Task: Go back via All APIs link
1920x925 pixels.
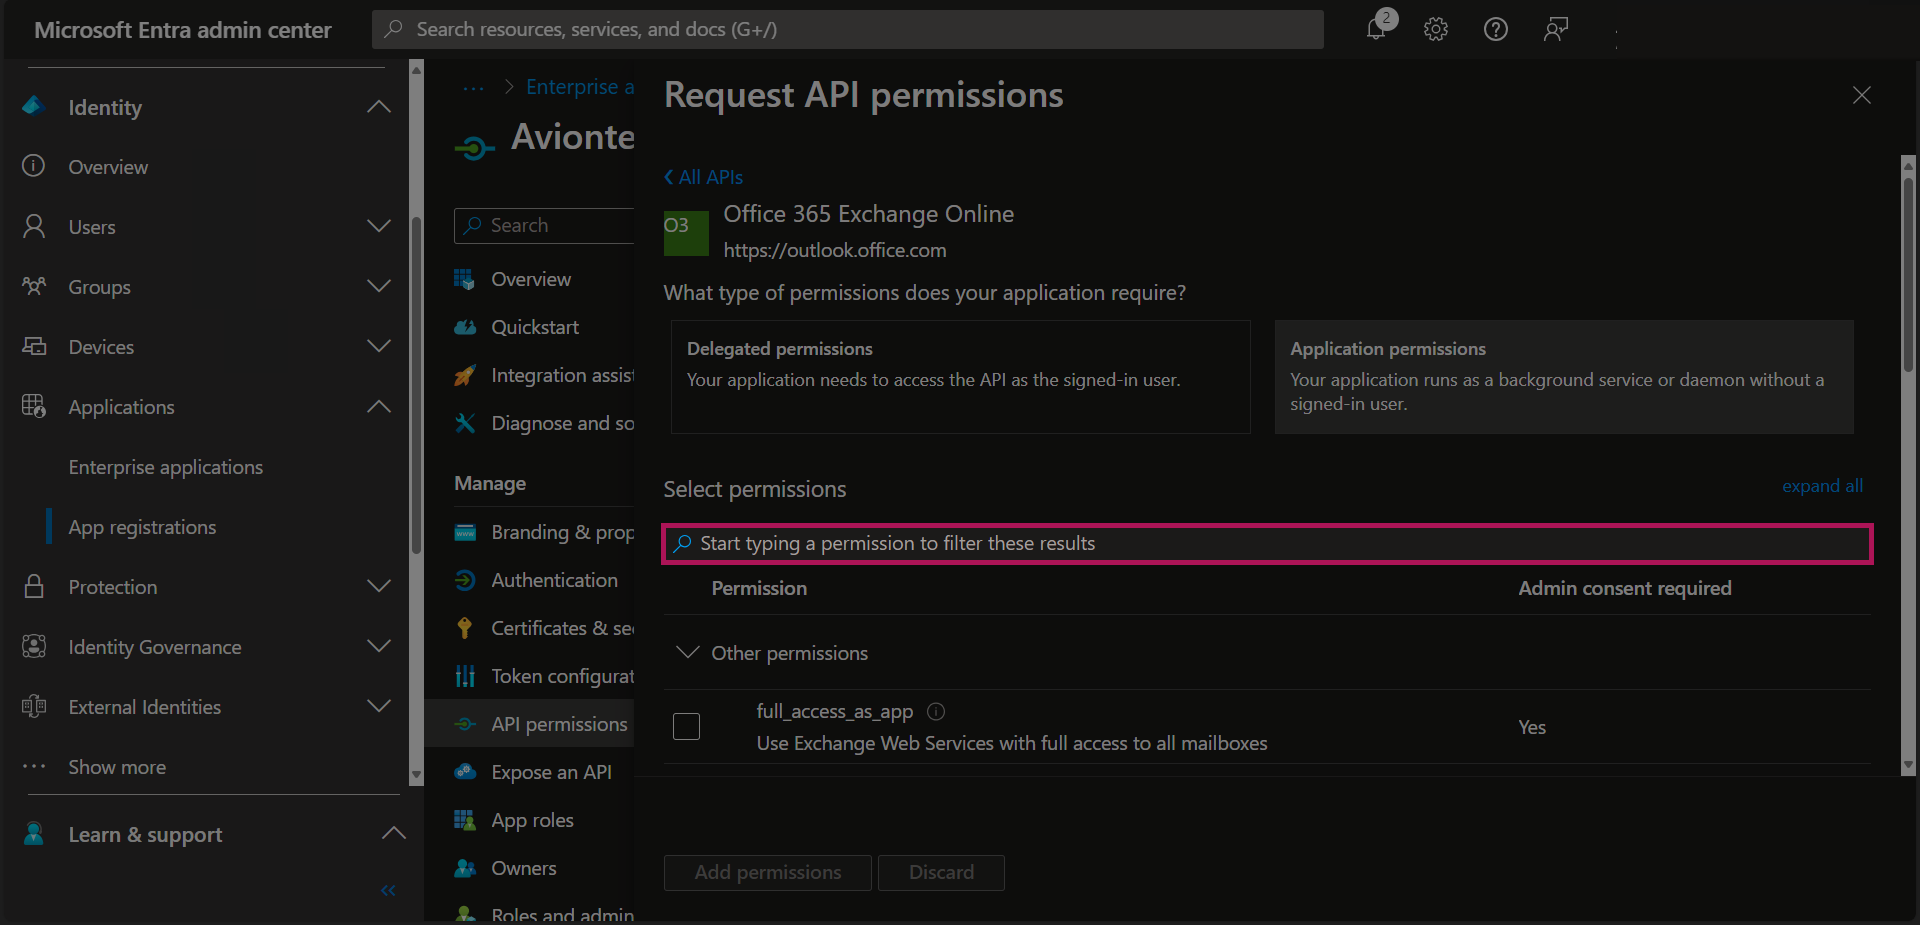Action: click(704, 177)
